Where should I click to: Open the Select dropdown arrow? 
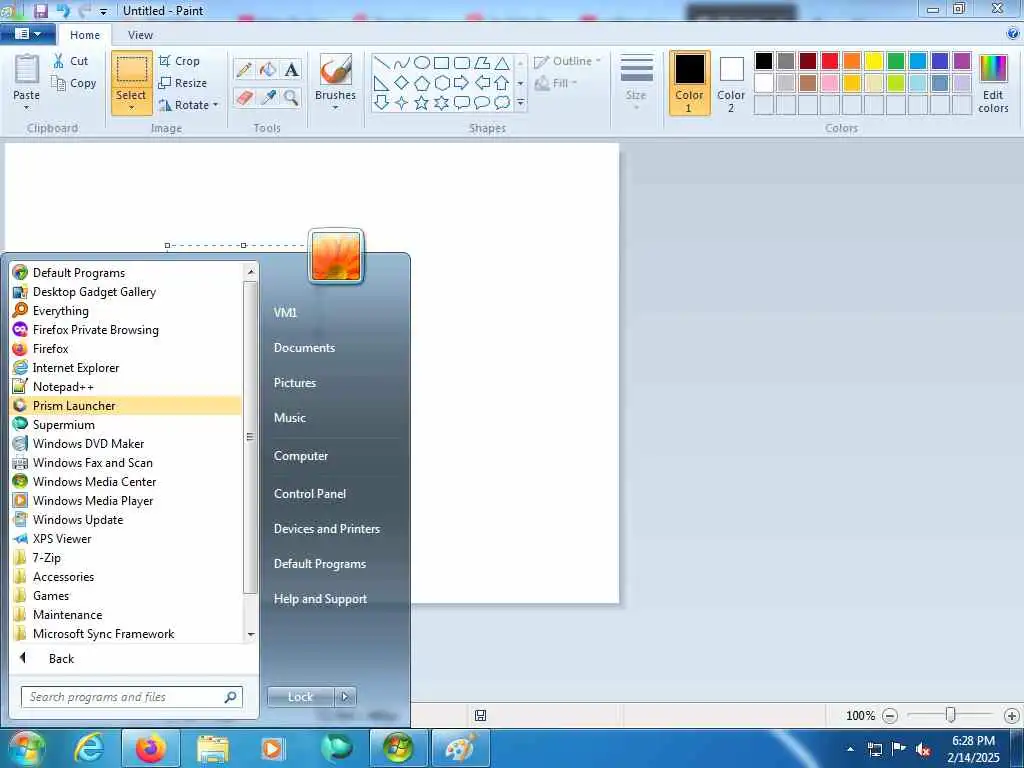(x=132, y=108)
